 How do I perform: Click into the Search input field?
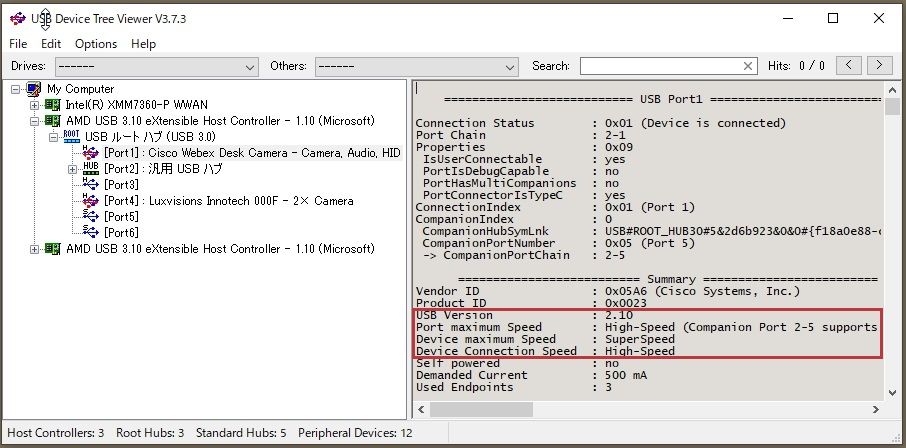click(x=660, y=66)
